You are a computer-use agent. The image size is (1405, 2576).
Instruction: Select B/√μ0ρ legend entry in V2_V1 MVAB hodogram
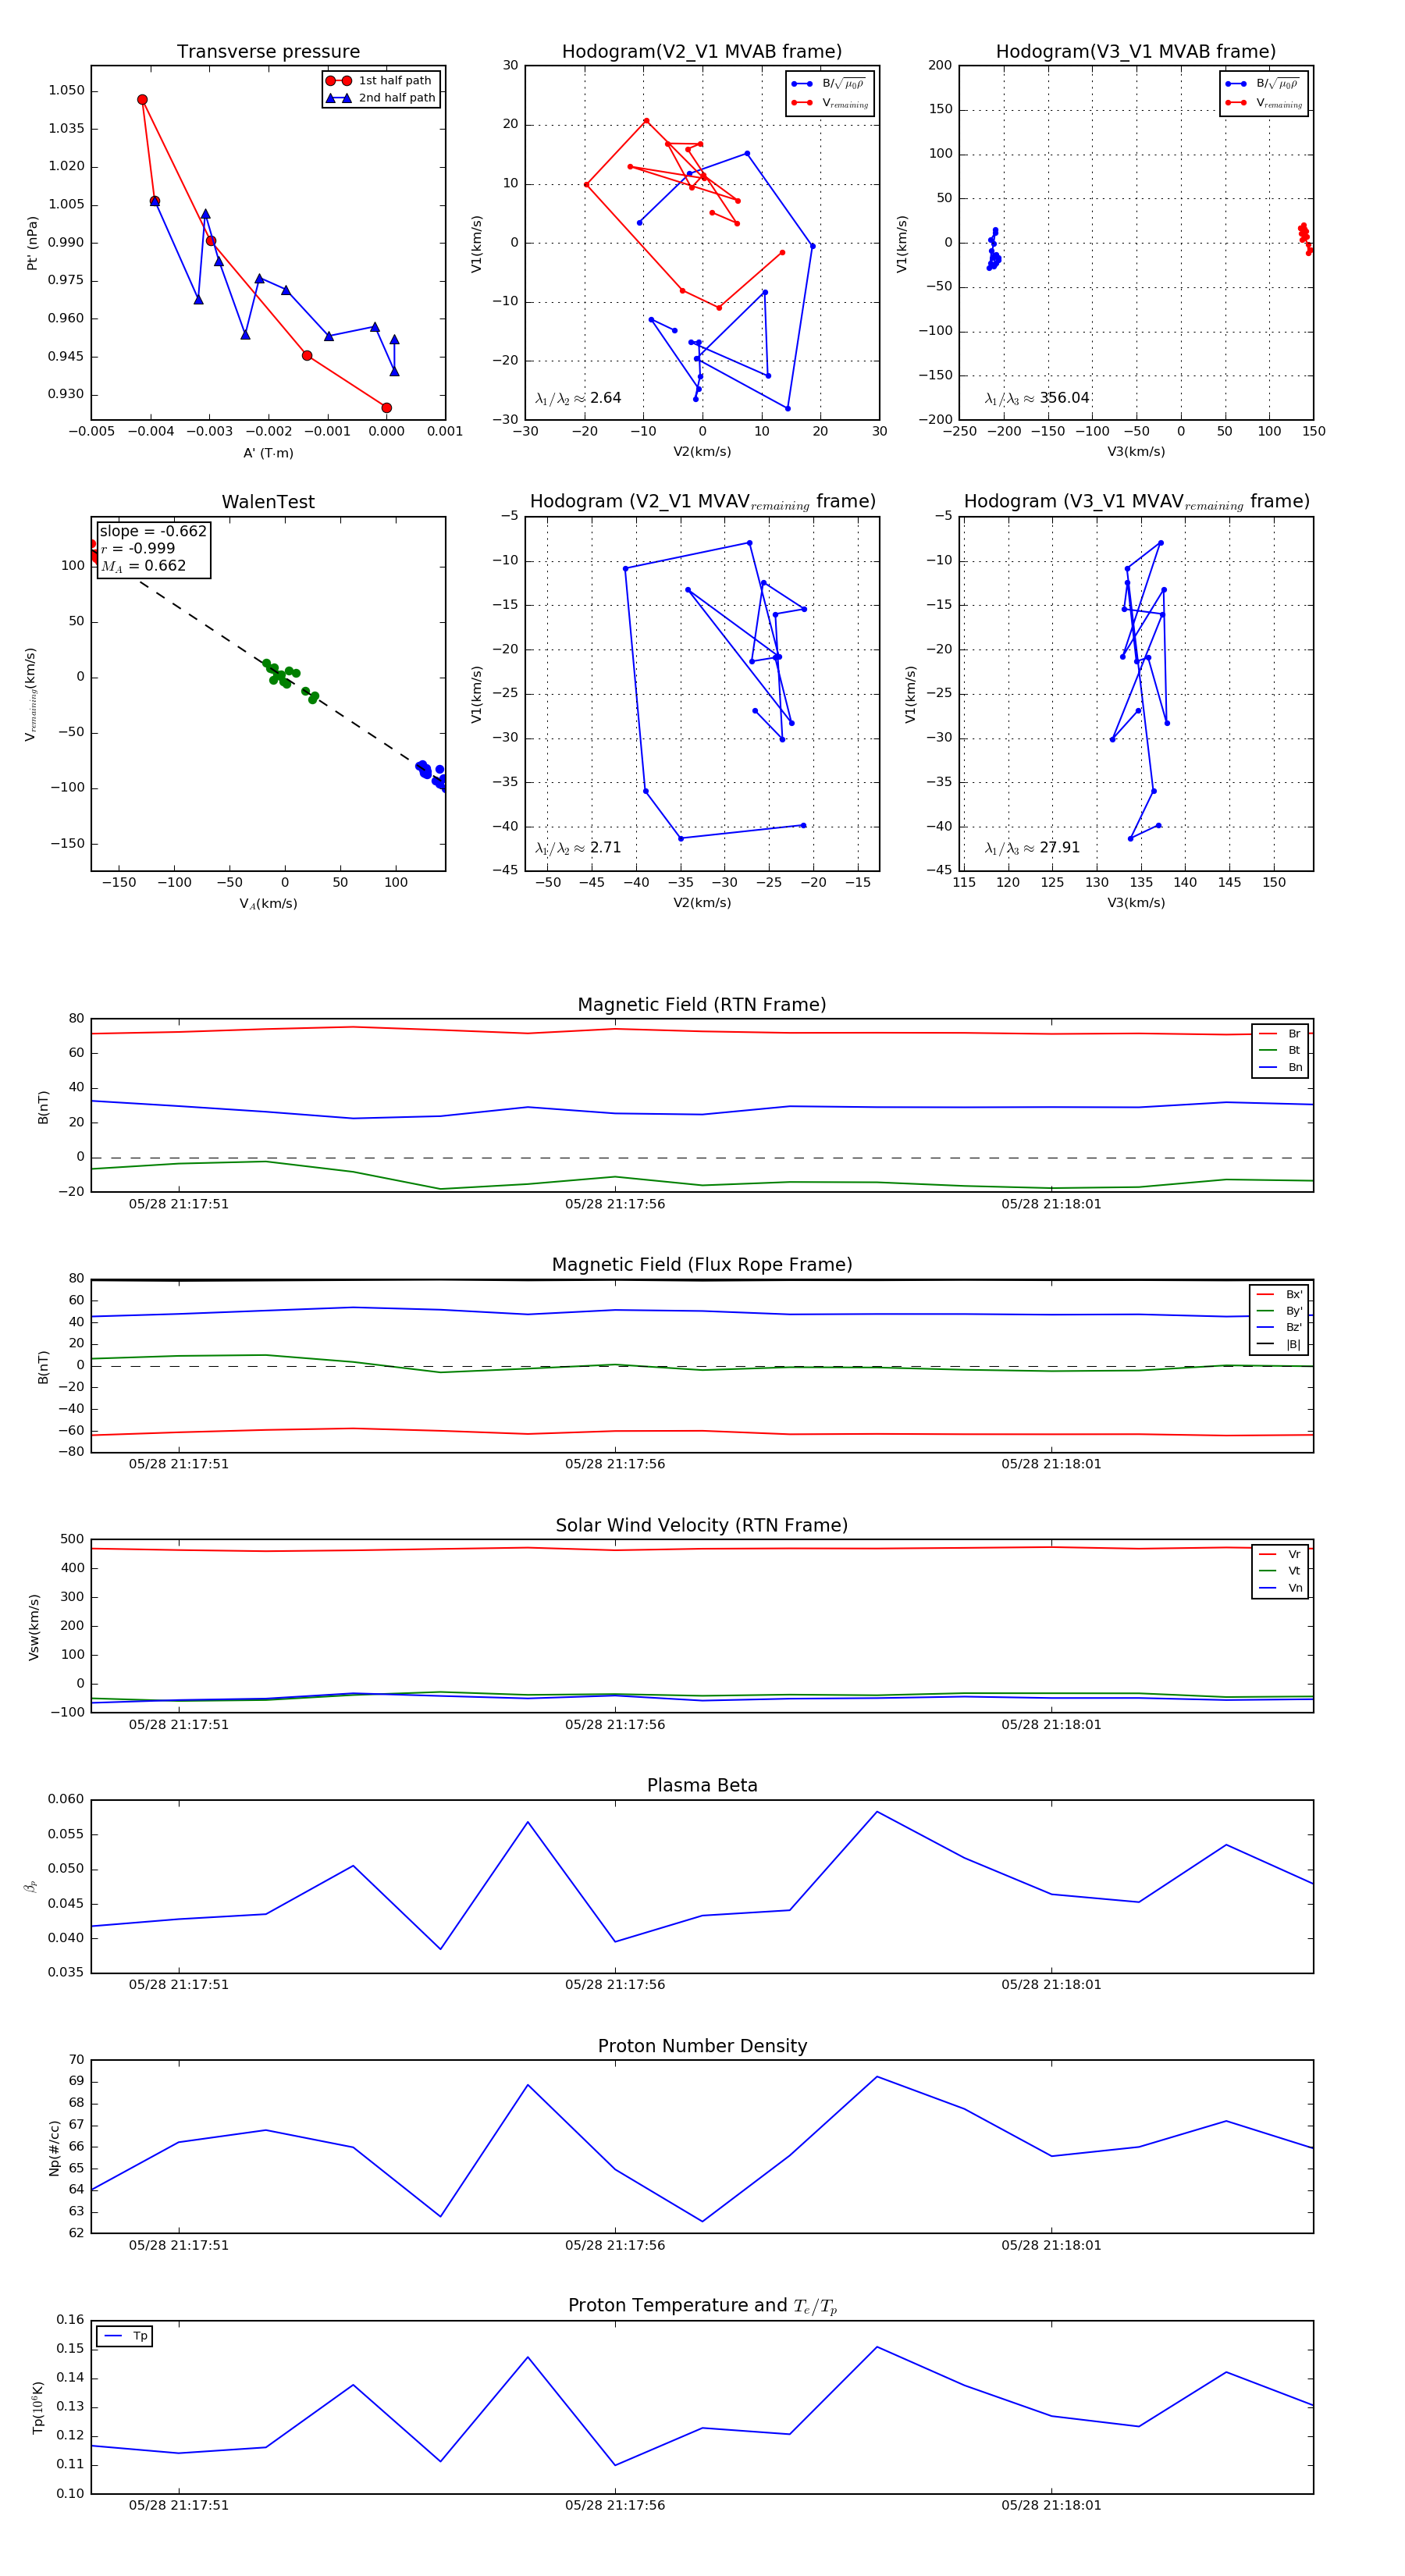(x=829, y=84)
